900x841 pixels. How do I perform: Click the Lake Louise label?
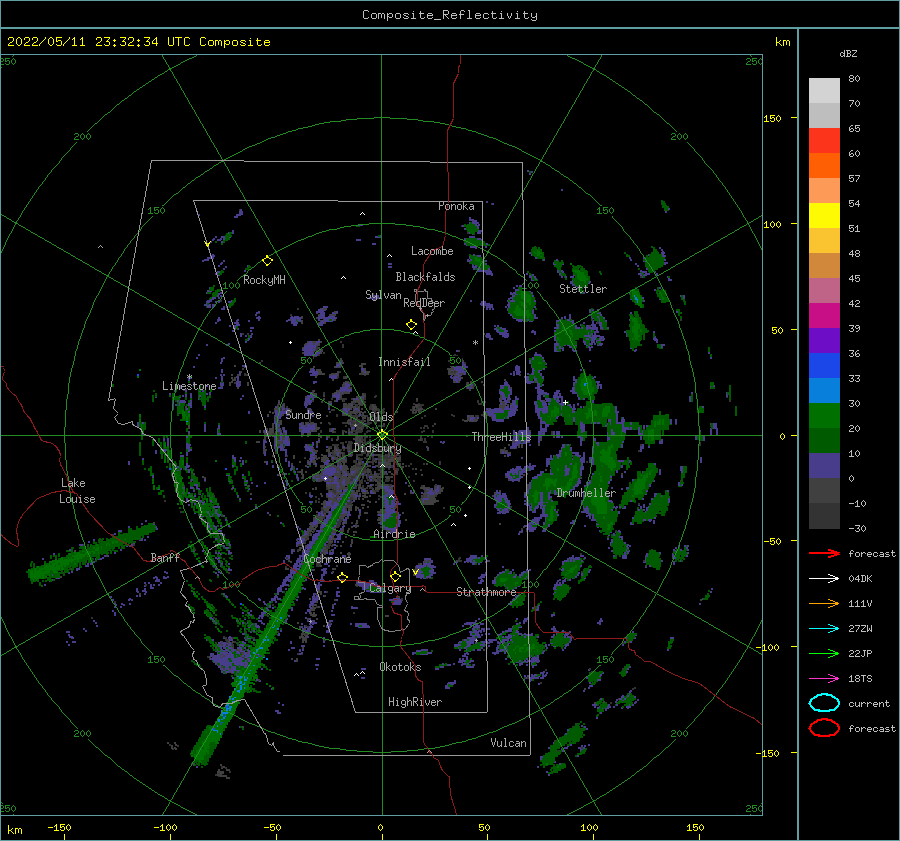(77, 491)
